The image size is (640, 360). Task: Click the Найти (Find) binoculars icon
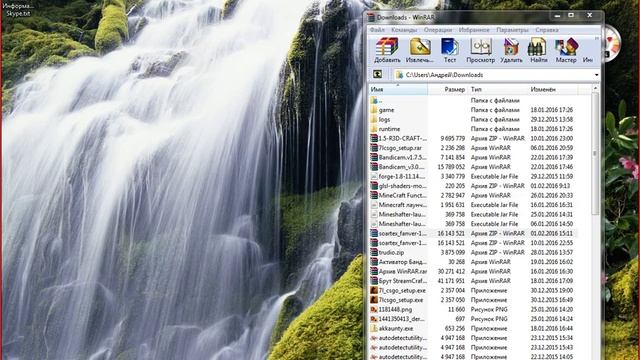538,50
